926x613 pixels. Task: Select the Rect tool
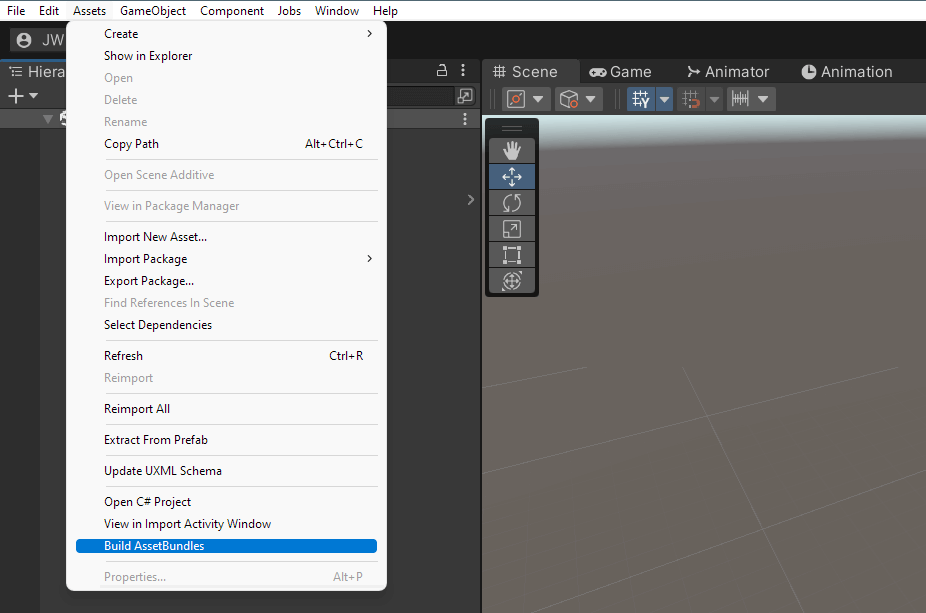tap(511, 255)
